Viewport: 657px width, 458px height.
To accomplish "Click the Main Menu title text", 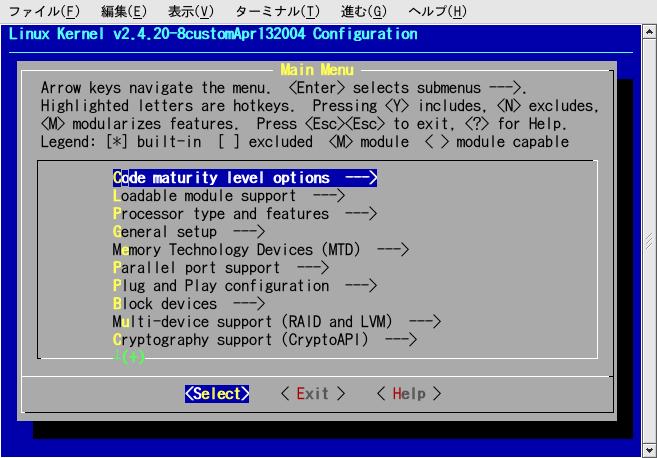I will 317,70.
